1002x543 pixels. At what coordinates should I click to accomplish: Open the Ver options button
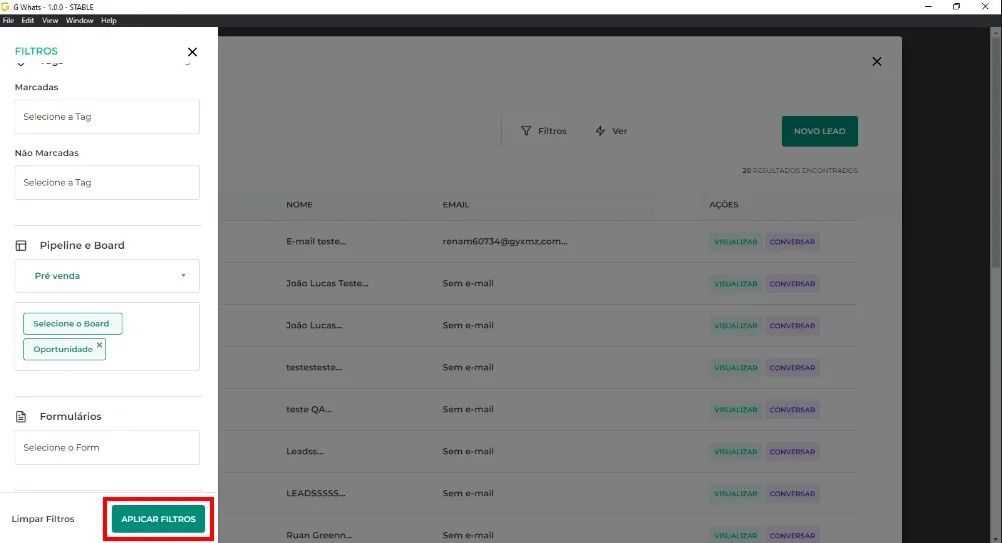click(612, 131)
